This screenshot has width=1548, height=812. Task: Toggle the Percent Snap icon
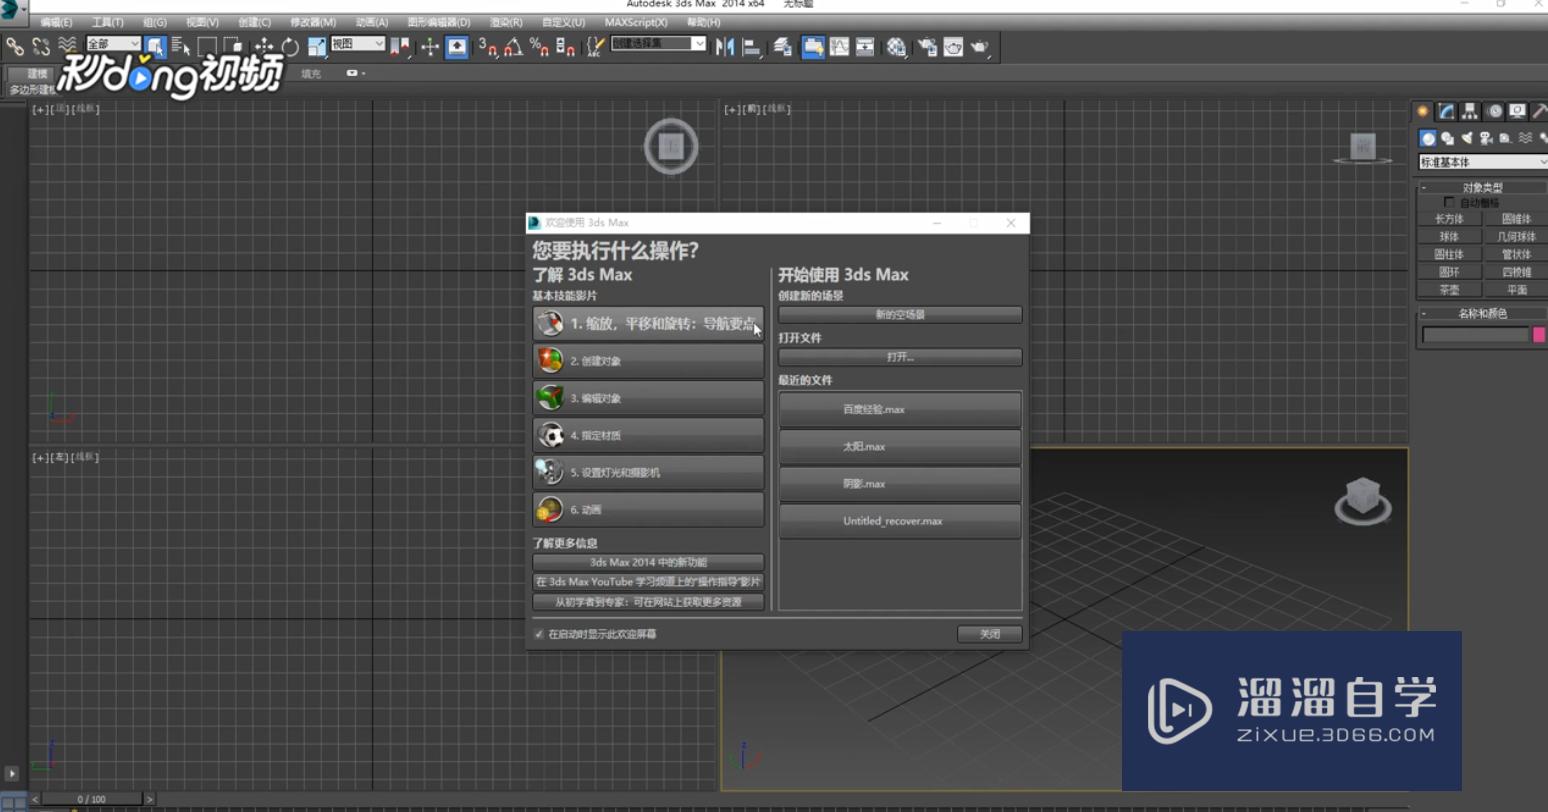[540, 46]
